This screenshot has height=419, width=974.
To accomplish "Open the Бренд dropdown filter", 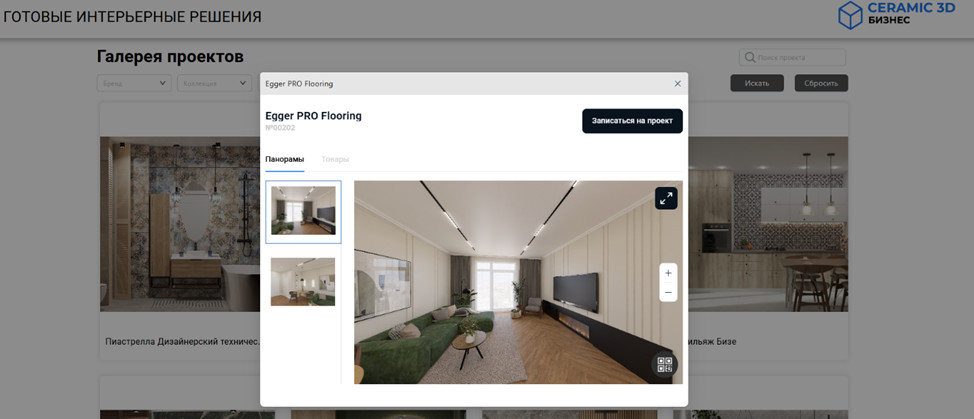I will (134, 83).
